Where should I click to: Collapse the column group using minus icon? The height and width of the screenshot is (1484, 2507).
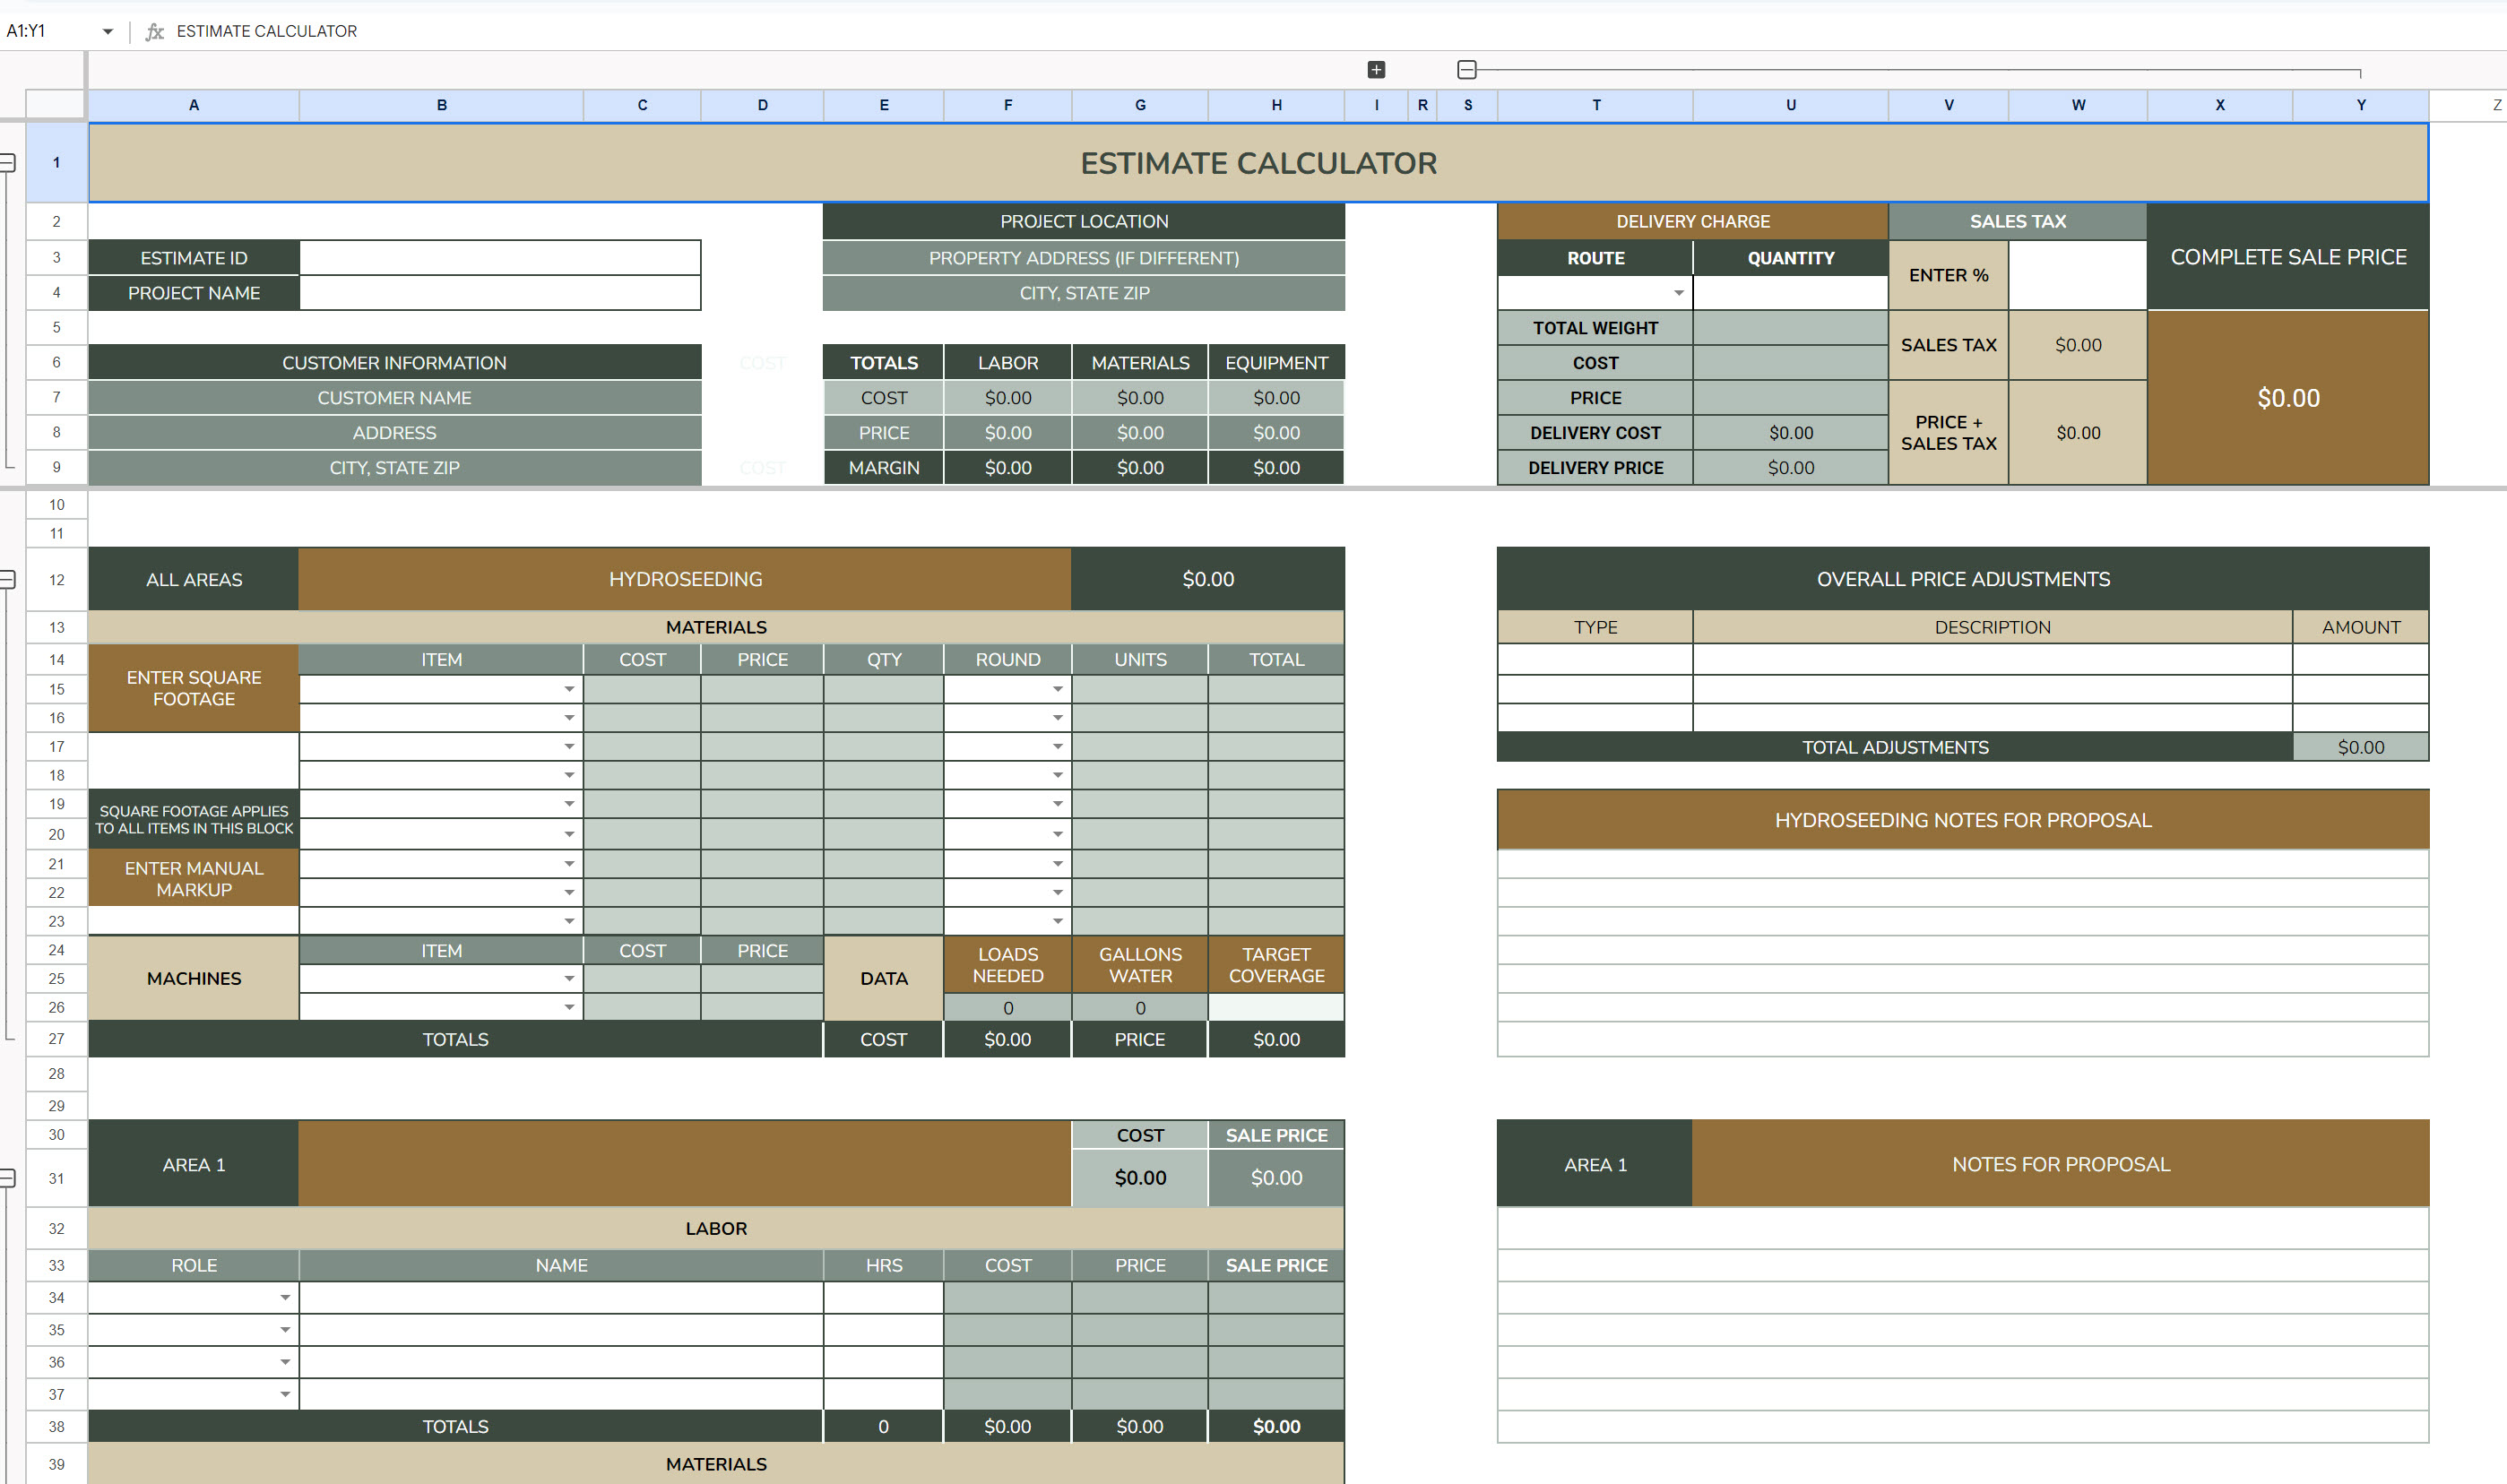pos(1466,70)
